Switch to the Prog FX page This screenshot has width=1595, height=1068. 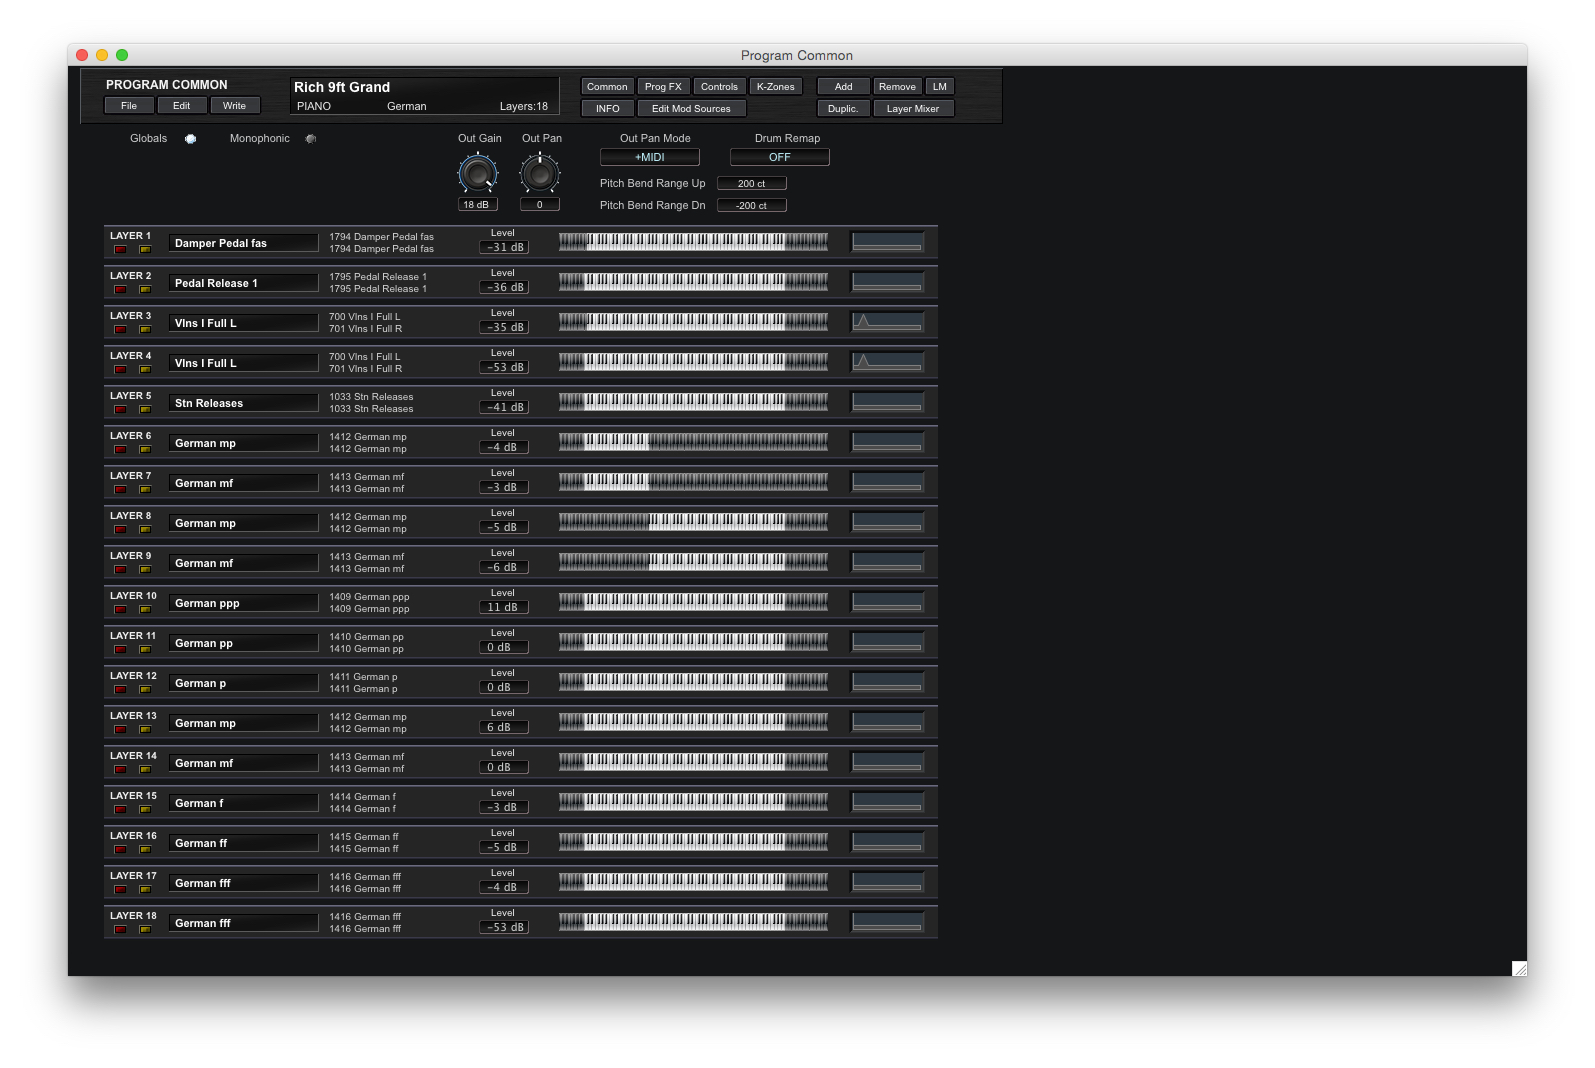663,87
